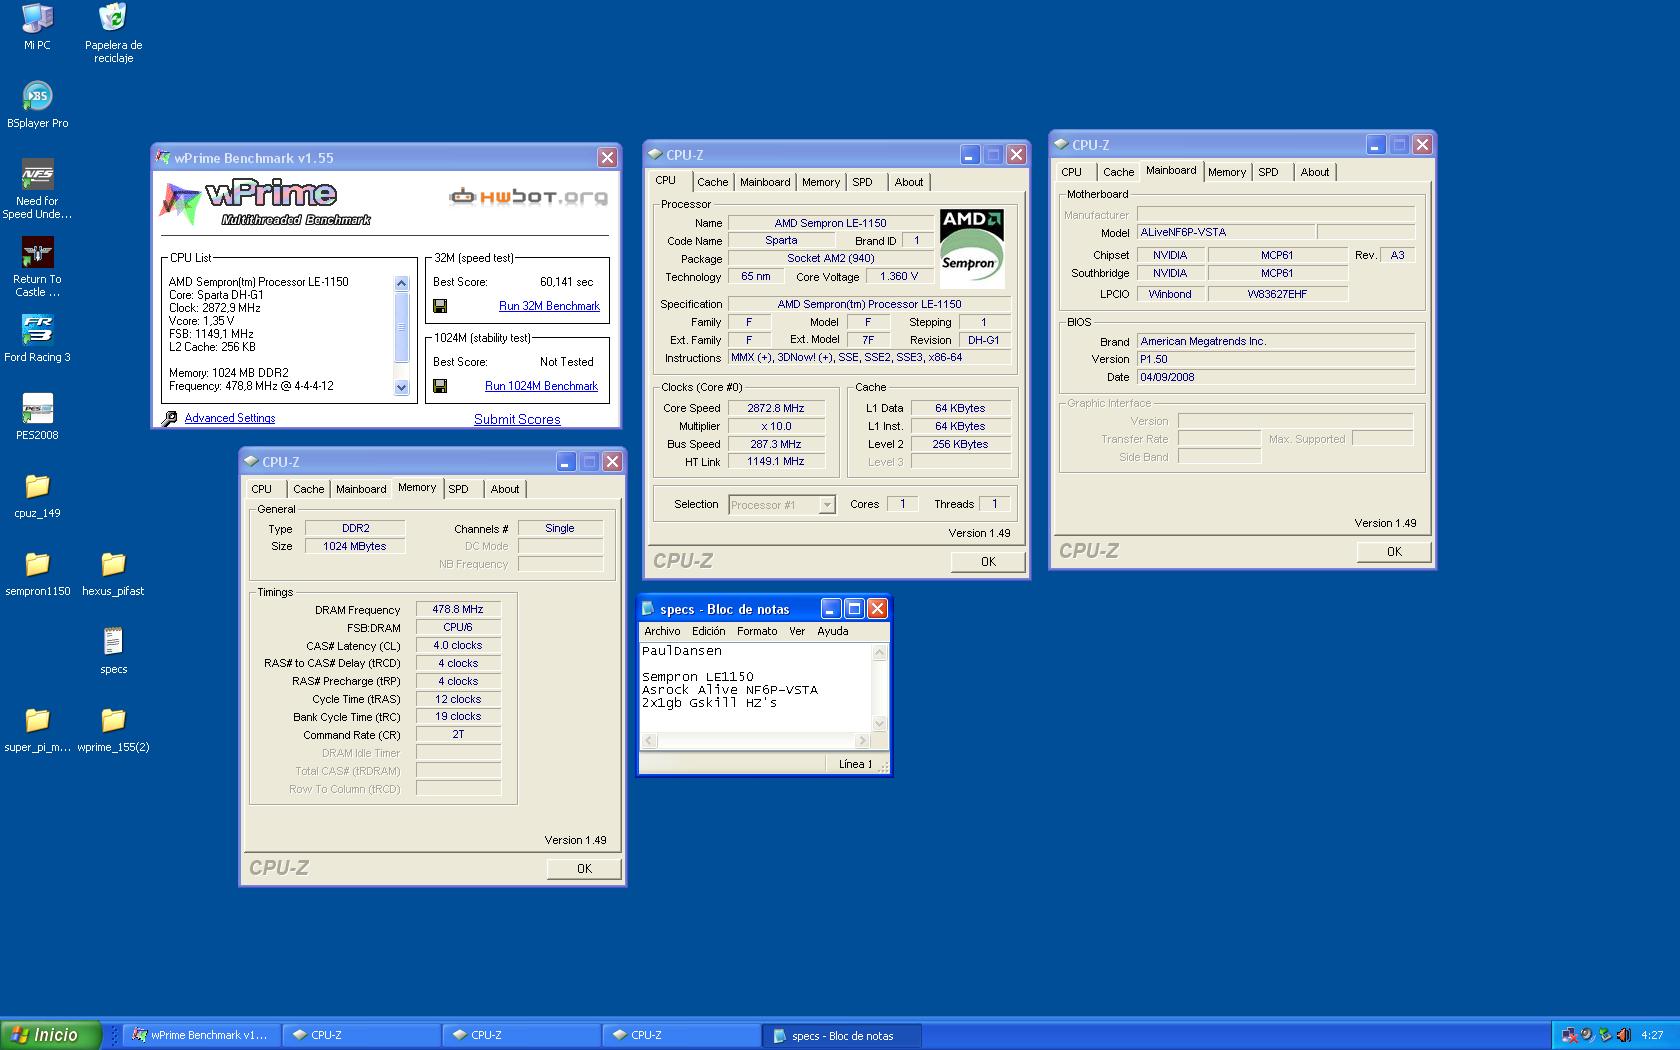Screen dimensions: 1680x1050
Task: Click the AMD Sempron processor logo
Action: [972, 249]
